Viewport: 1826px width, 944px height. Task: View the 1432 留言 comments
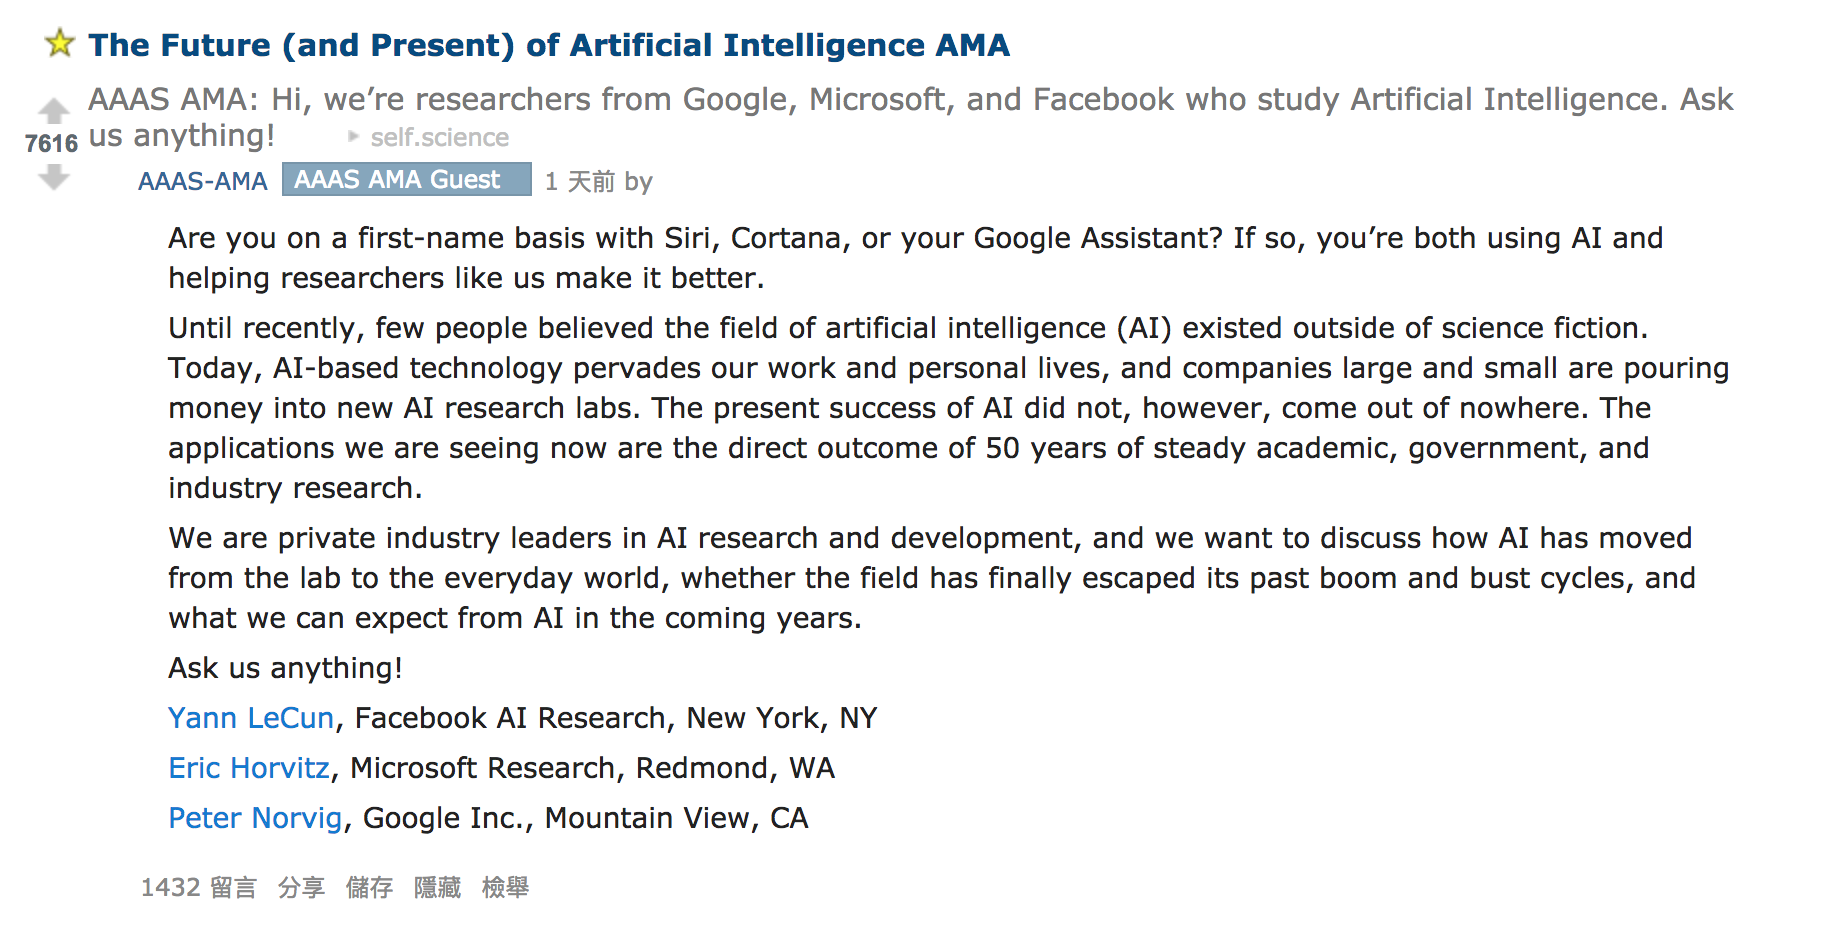pos(199,887)
